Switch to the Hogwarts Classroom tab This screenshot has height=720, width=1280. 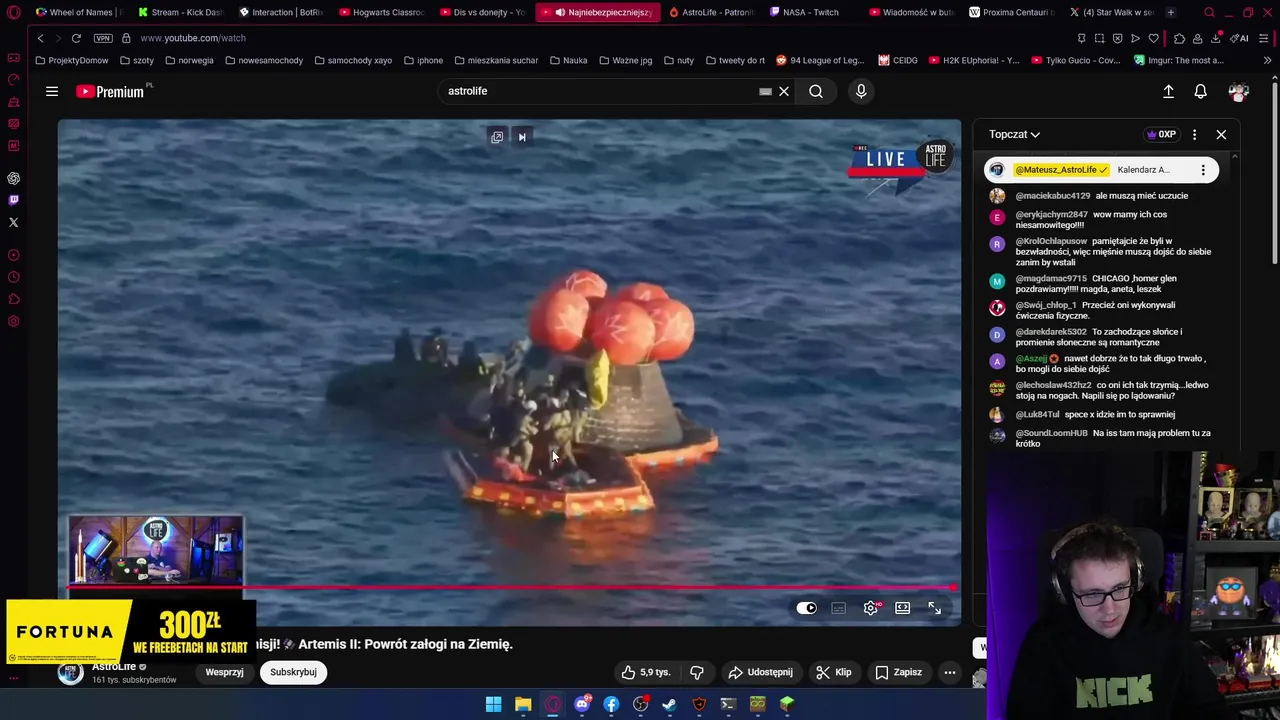click(x=381, y=12)
